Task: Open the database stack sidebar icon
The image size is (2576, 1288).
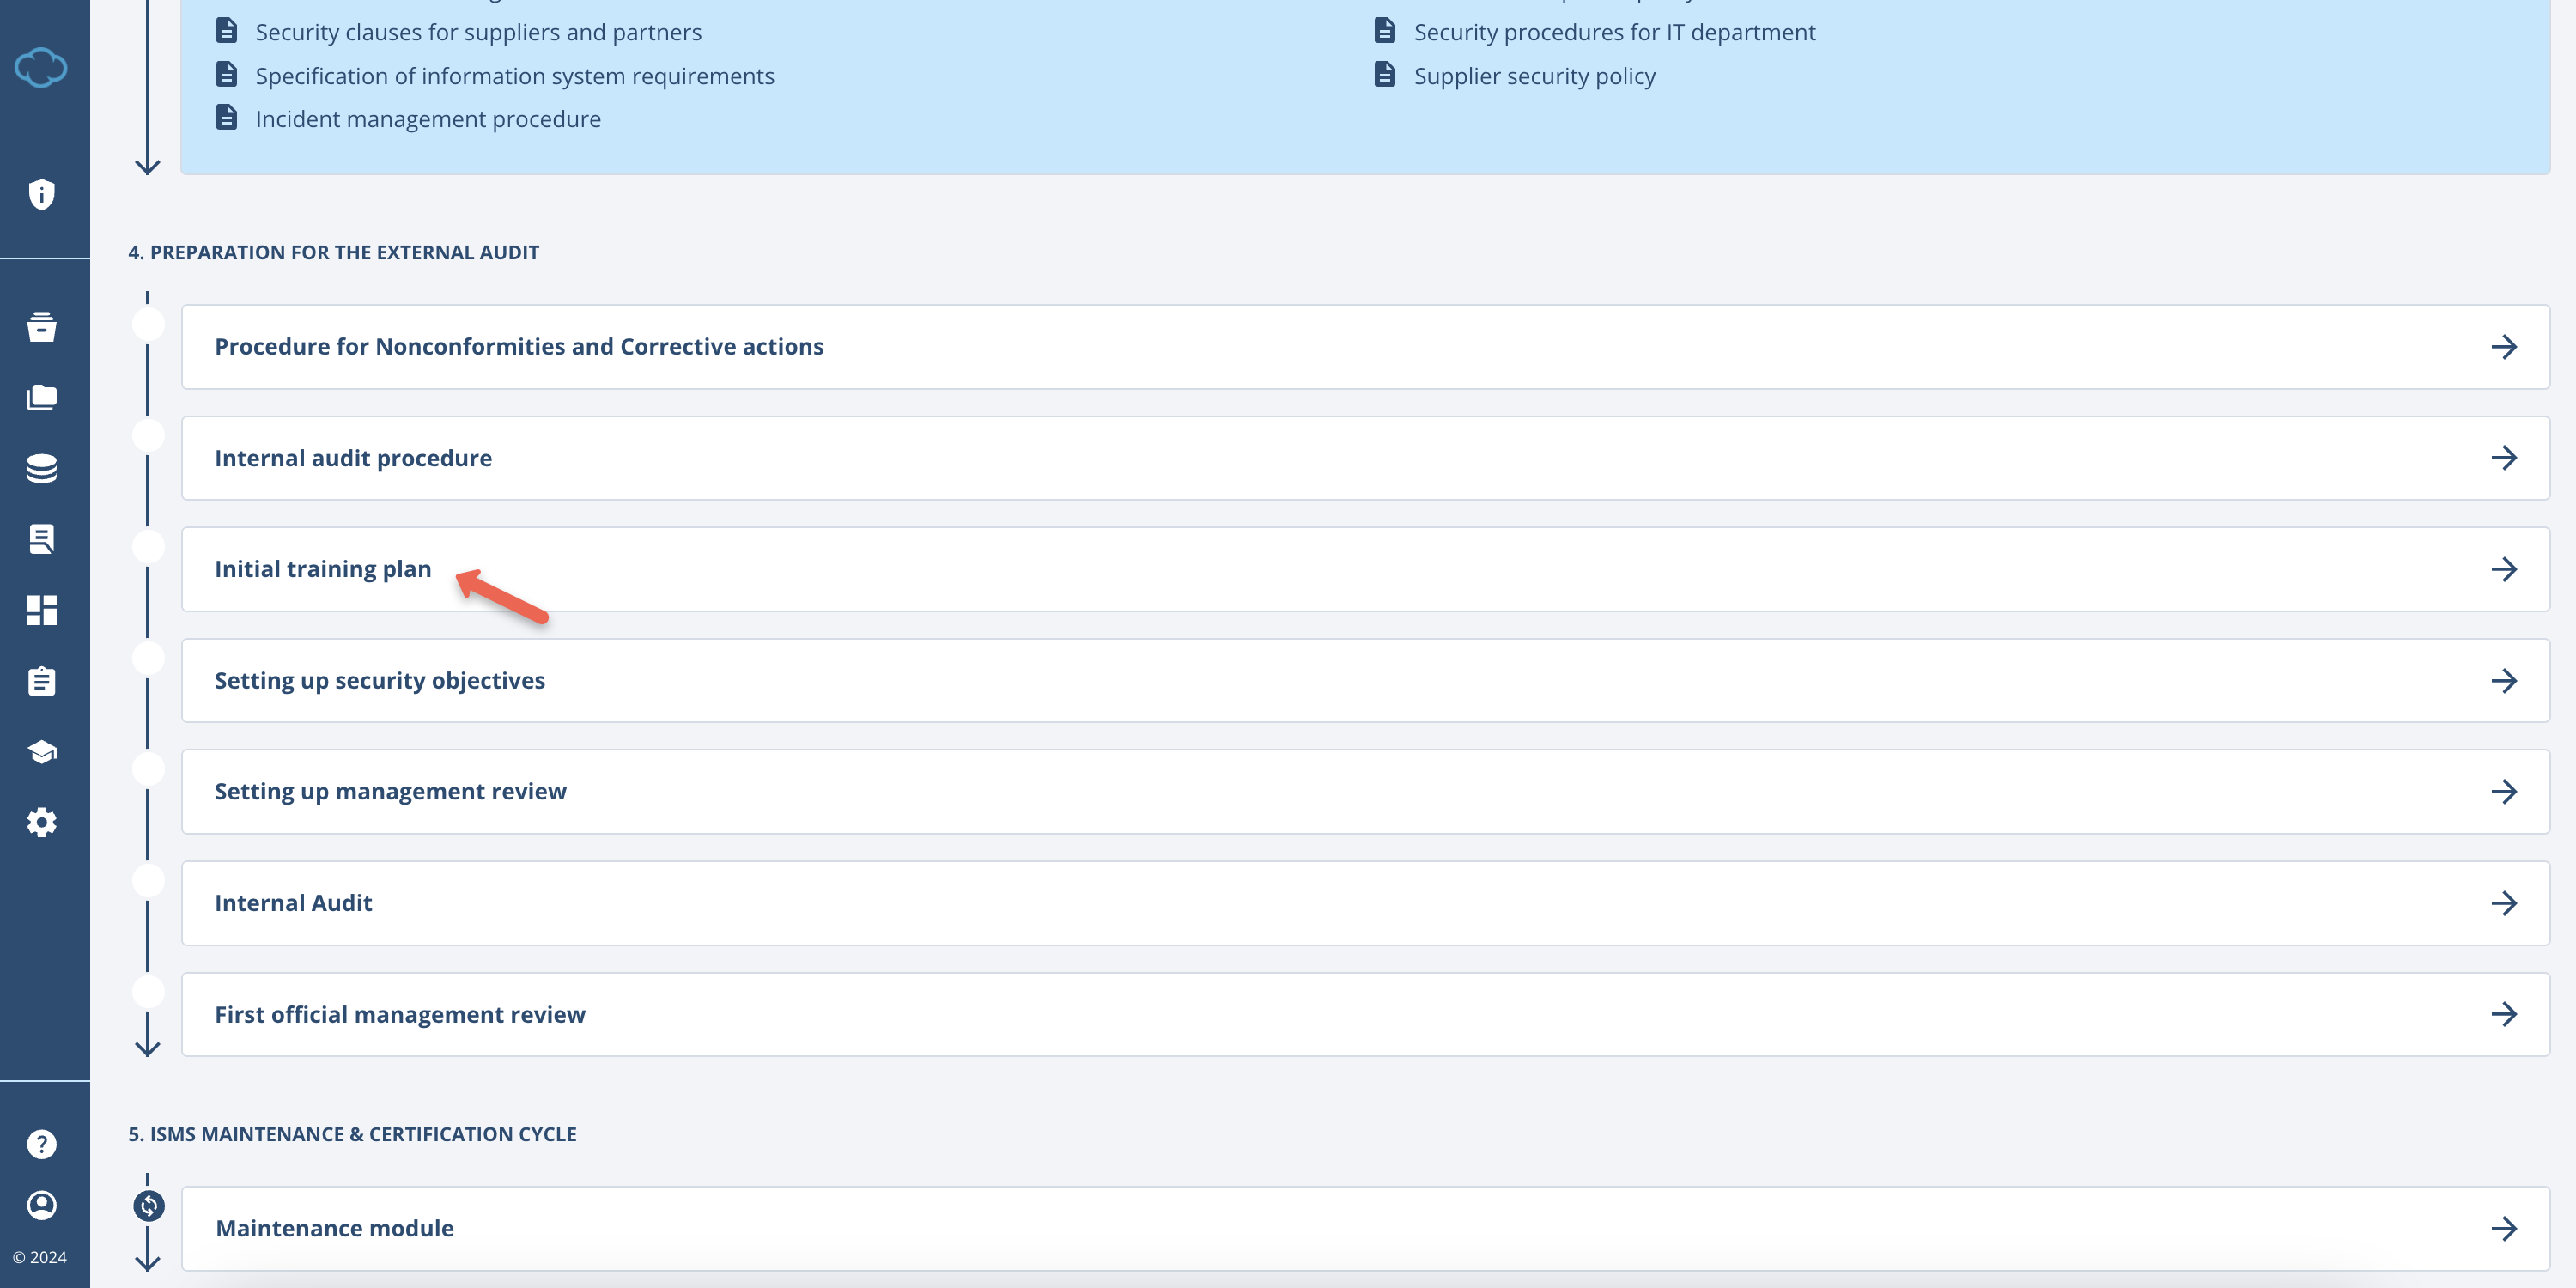Action: tap(41, 468)
